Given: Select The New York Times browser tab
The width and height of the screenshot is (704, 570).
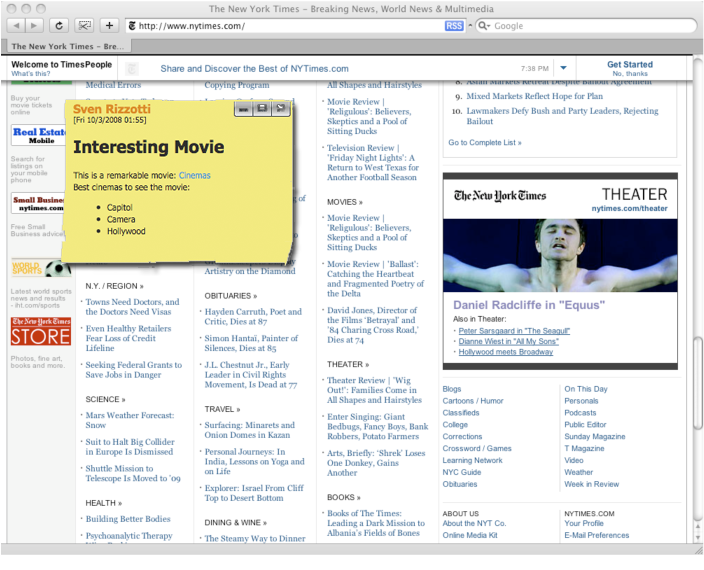Looking at the screenshot, I should [x=68, y=46].
